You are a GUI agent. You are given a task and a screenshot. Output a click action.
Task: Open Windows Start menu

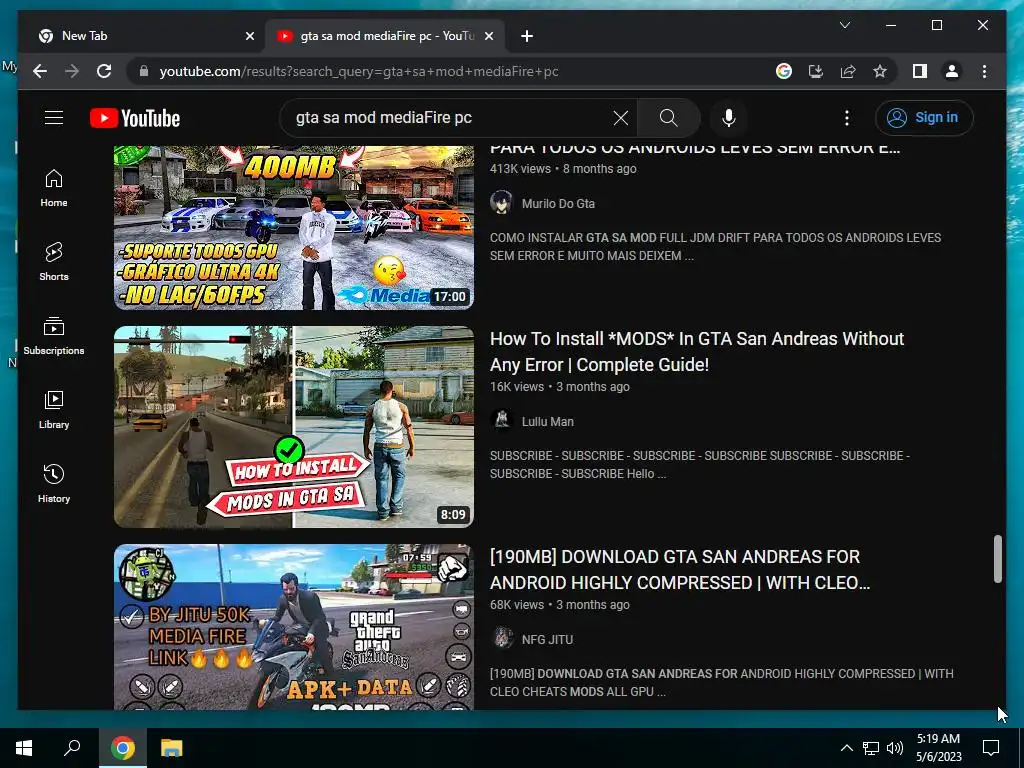tap(24, 748)
